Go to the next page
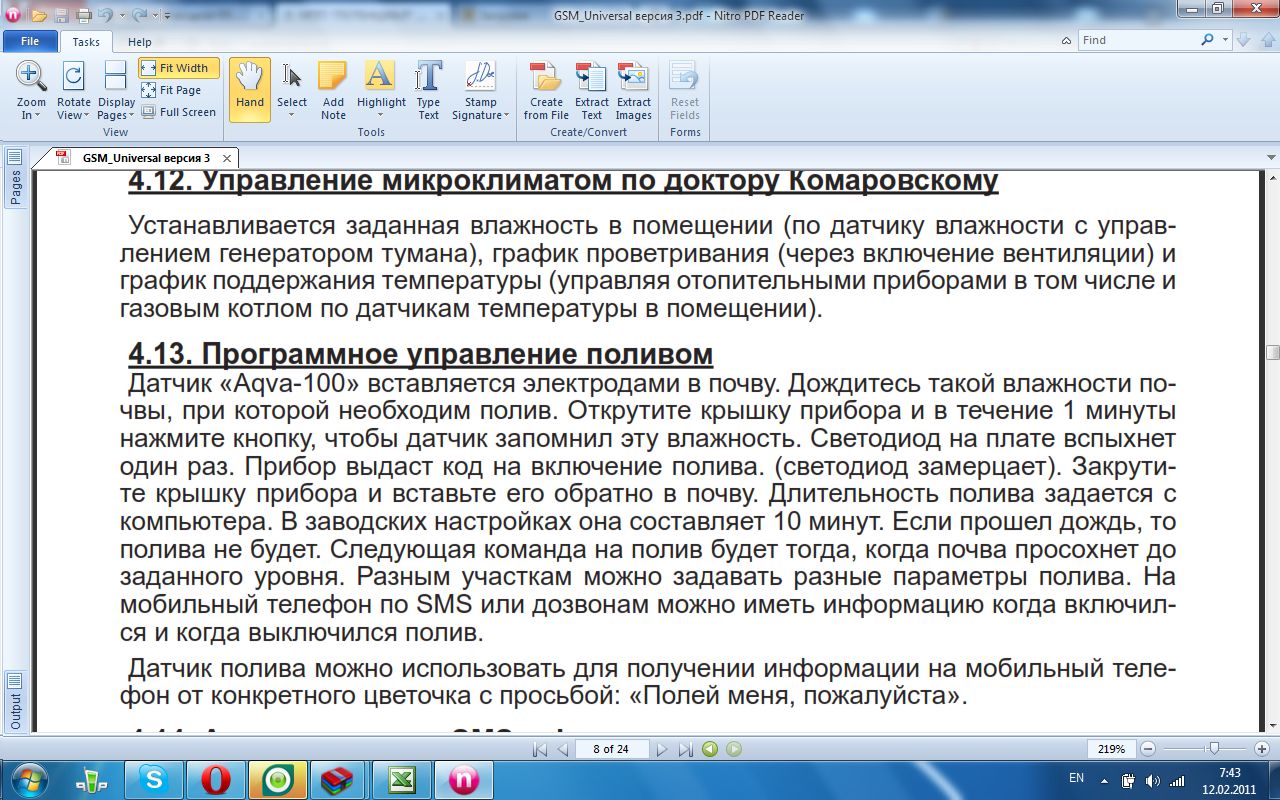 coord(662,749)
